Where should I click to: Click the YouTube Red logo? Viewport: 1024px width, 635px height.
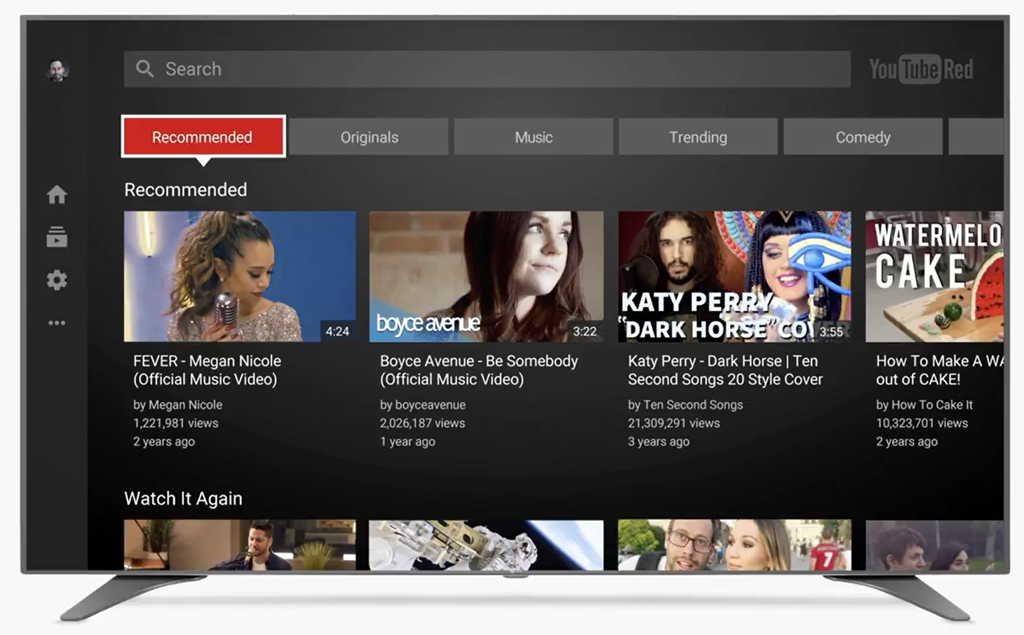coord(920,69)
